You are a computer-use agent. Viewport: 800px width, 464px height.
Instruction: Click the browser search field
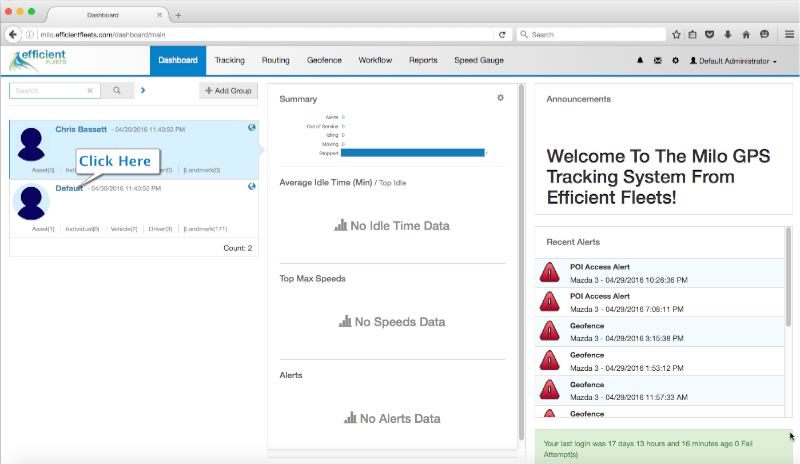pos(592,34)
